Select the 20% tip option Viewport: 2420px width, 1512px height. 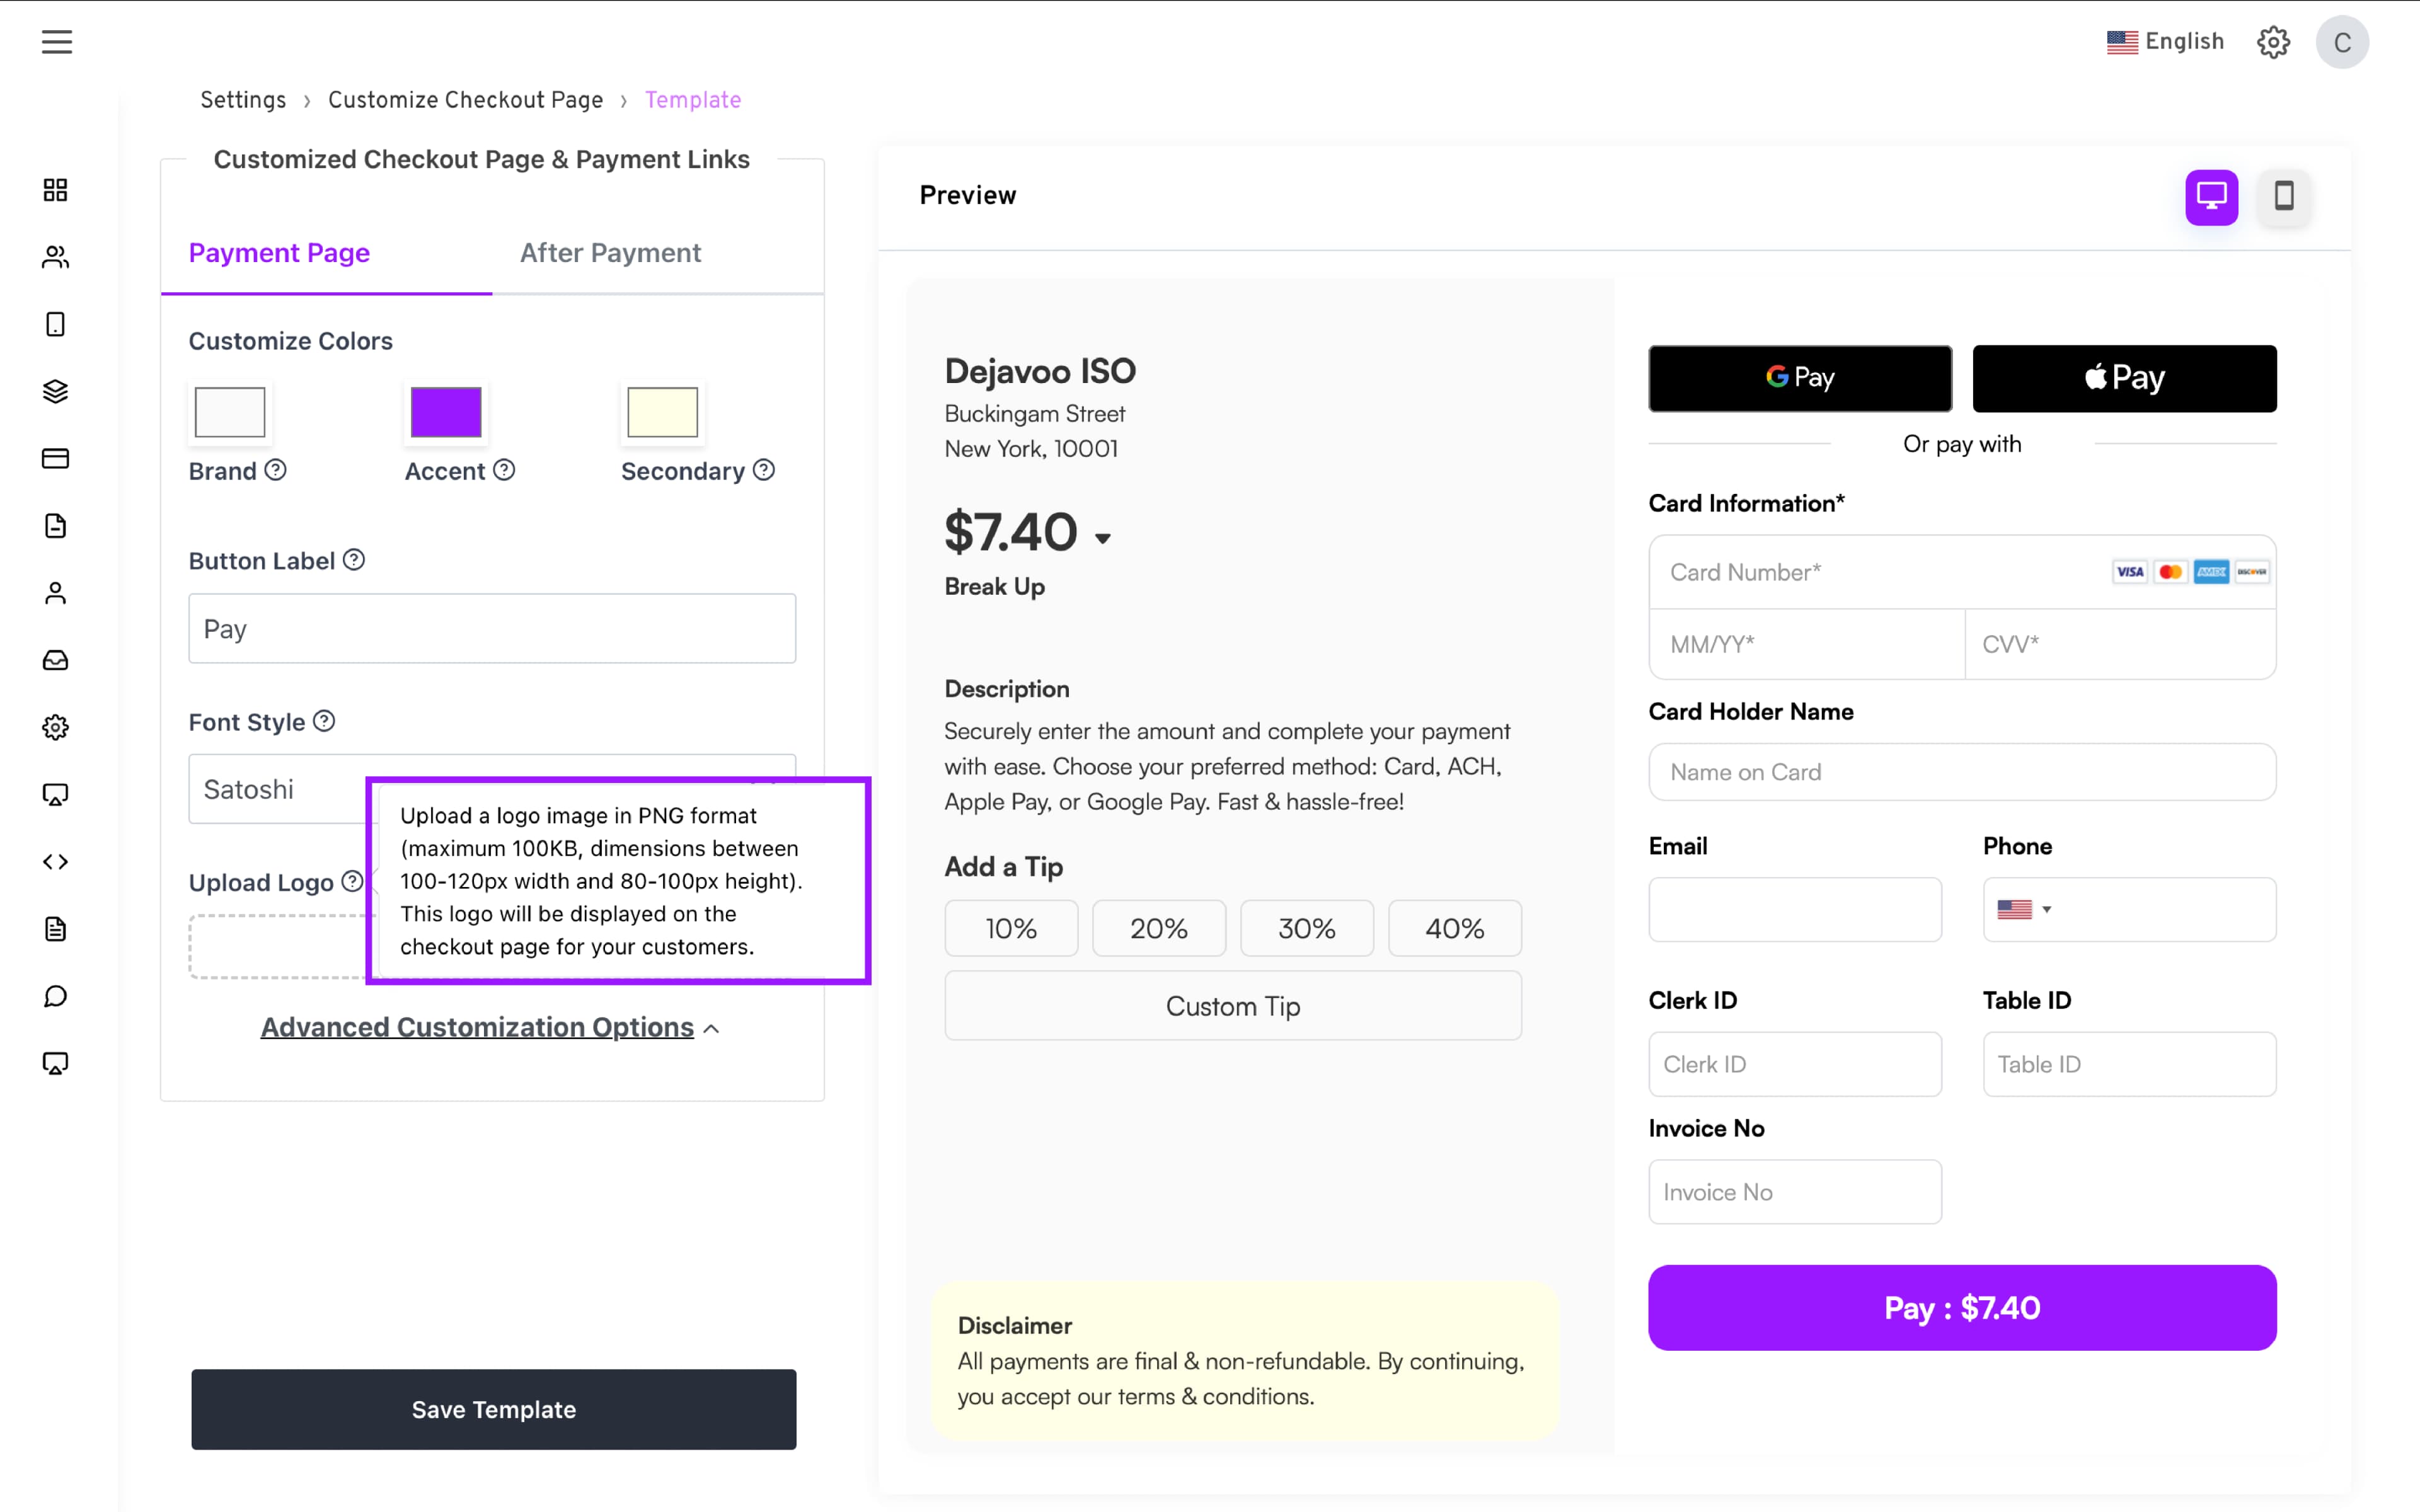(x=1158, y=928)
